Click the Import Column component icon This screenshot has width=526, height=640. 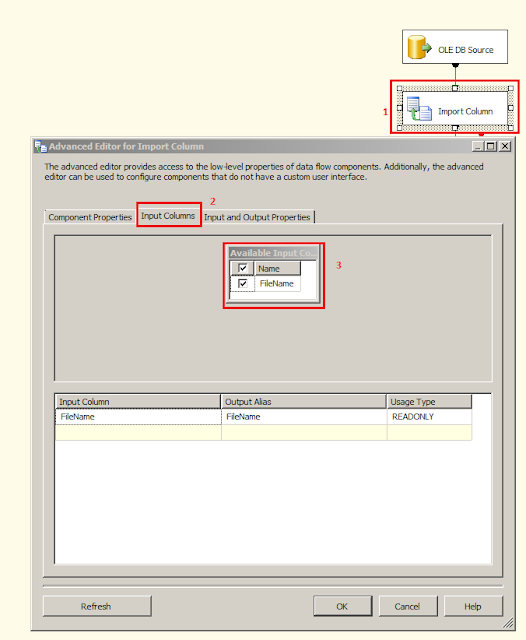click(x=419, y=109)
